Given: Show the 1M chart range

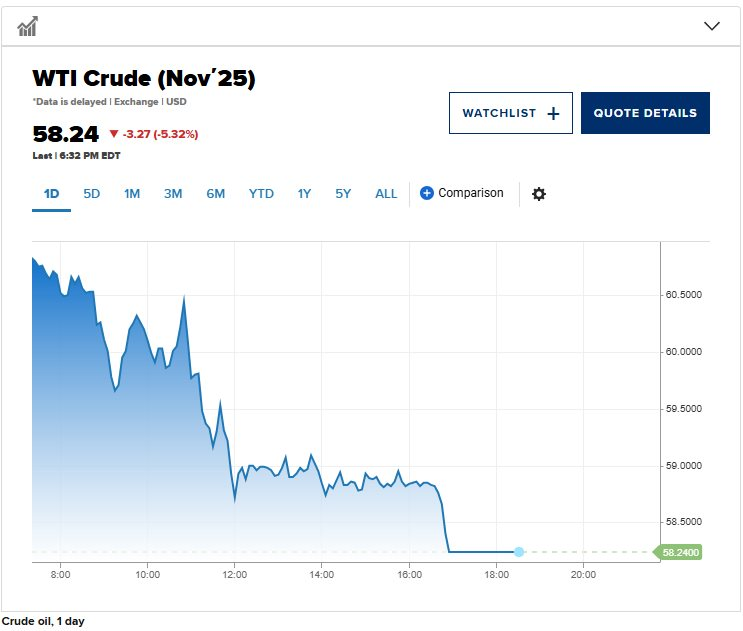Looking at the screenshot, I should click(132, 194).
